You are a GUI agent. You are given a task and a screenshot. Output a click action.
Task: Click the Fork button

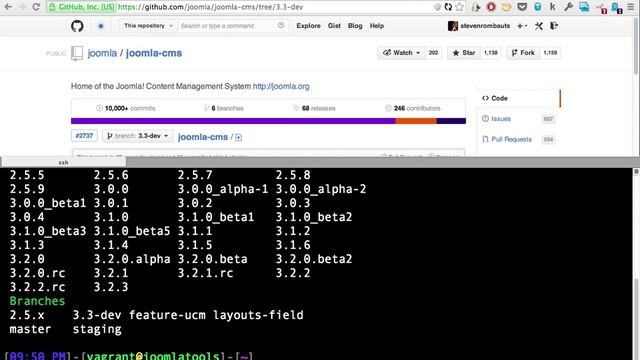click(523, 53)
